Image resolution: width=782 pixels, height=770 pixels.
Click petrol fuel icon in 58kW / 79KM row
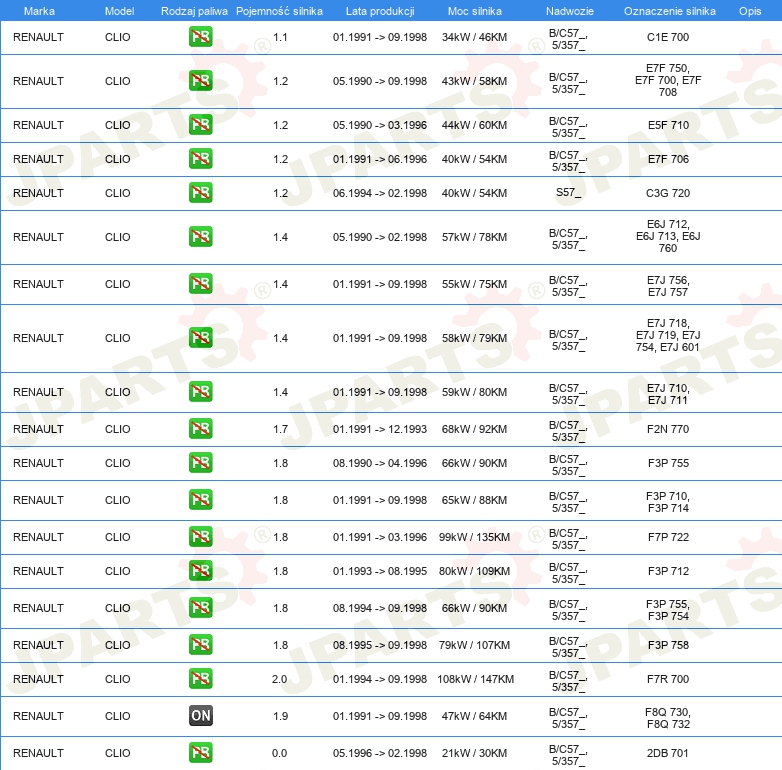coord(200,338)
